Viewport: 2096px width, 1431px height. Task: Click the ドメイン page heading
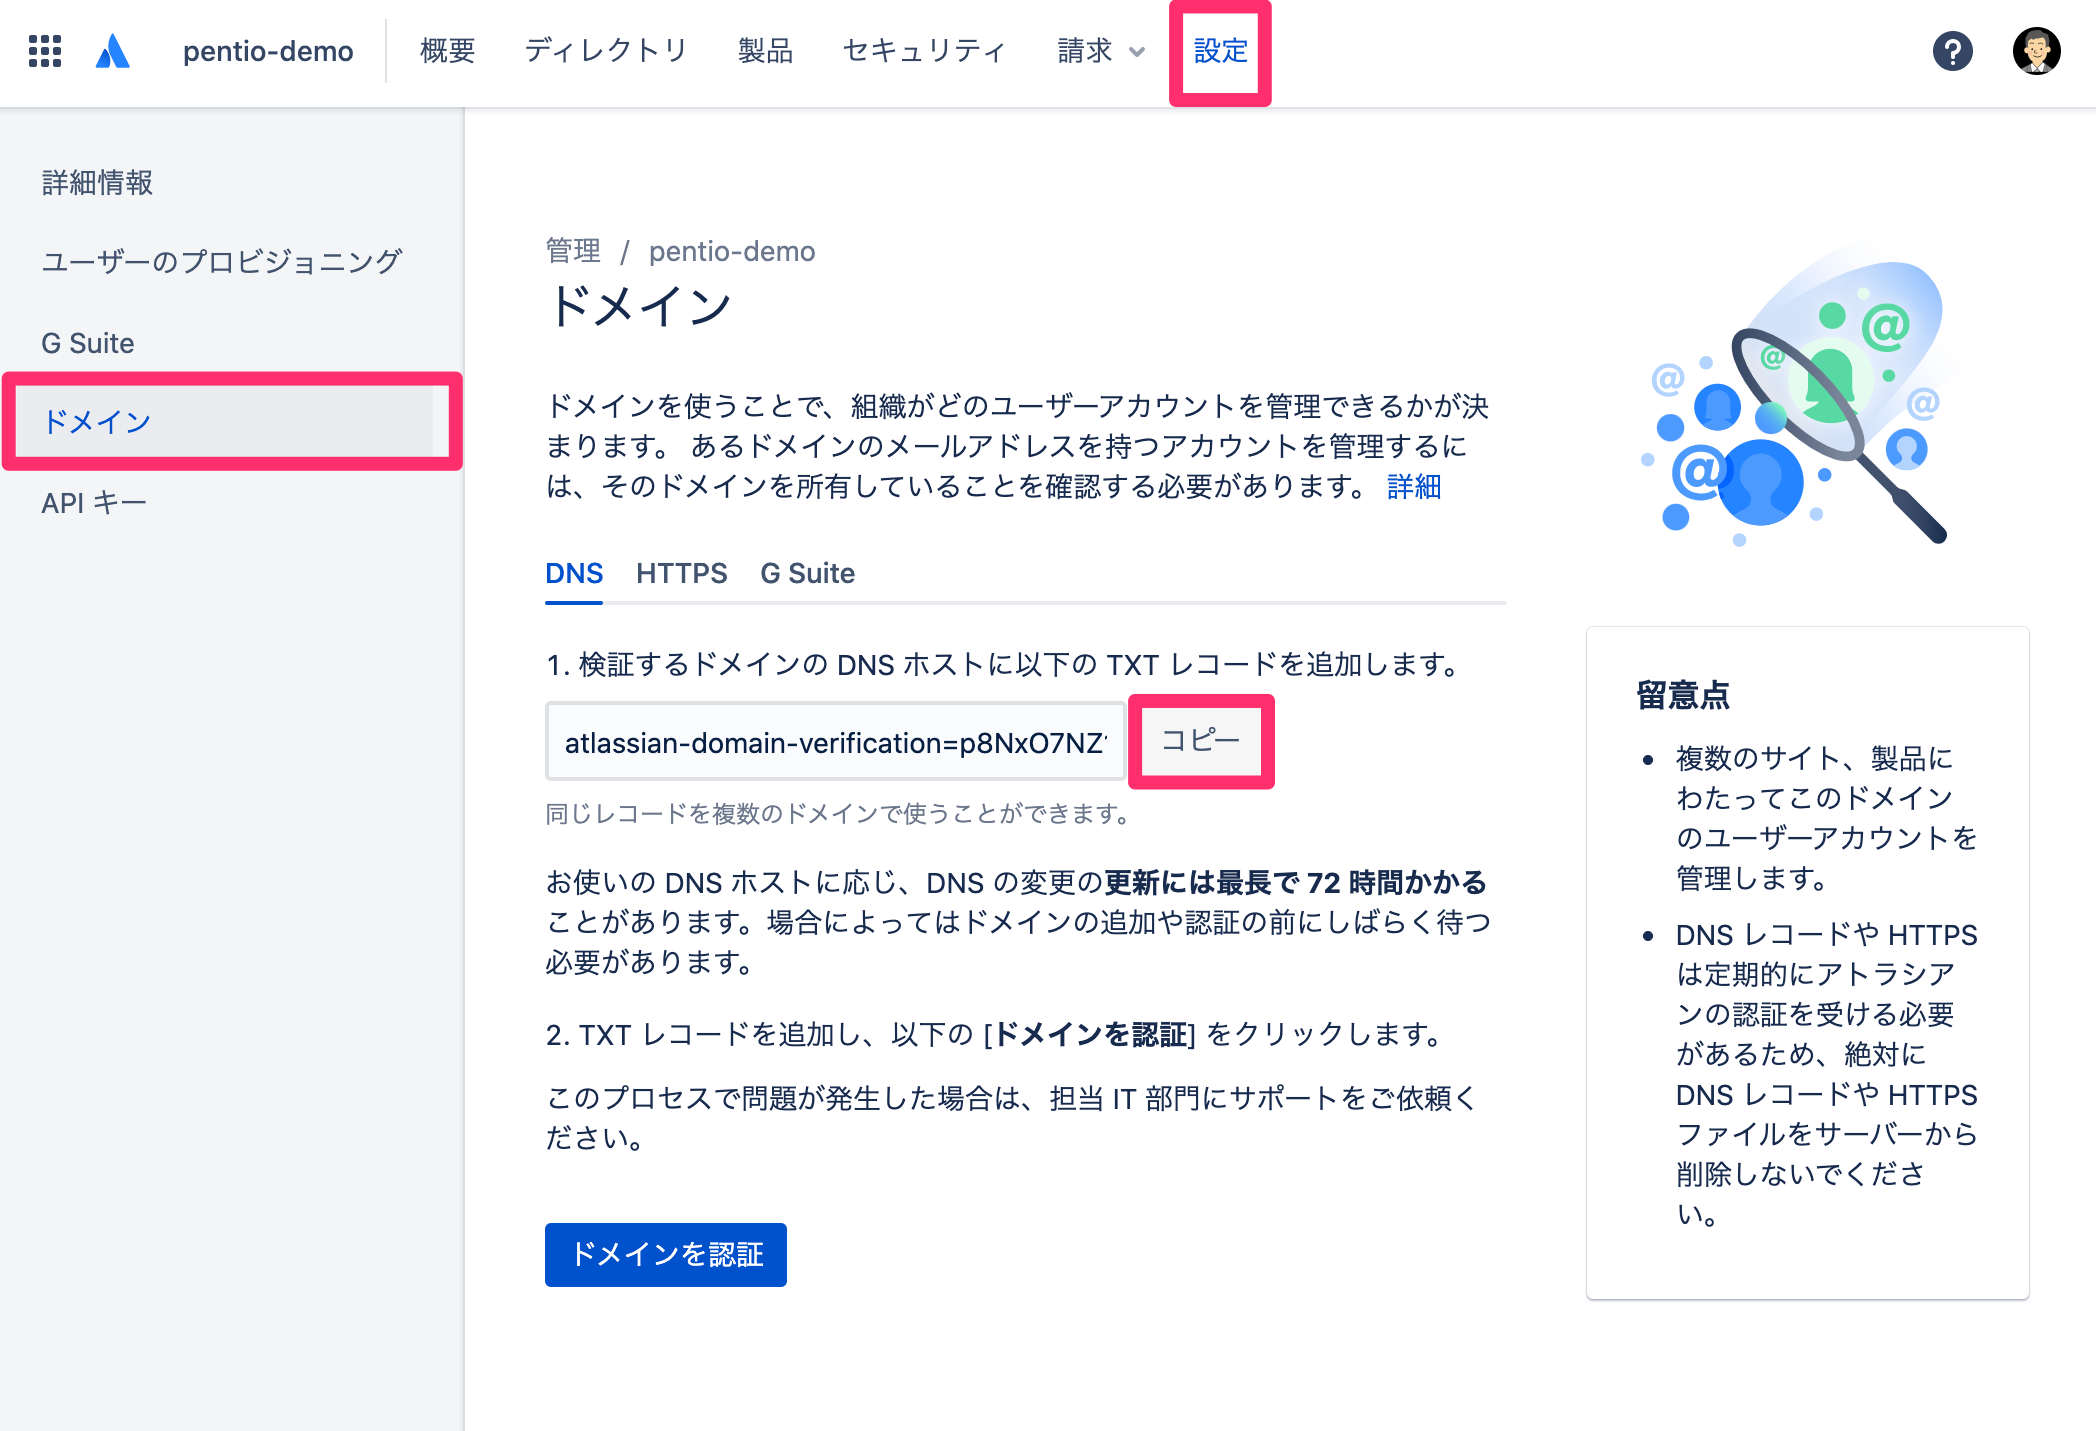coord(640,306)
